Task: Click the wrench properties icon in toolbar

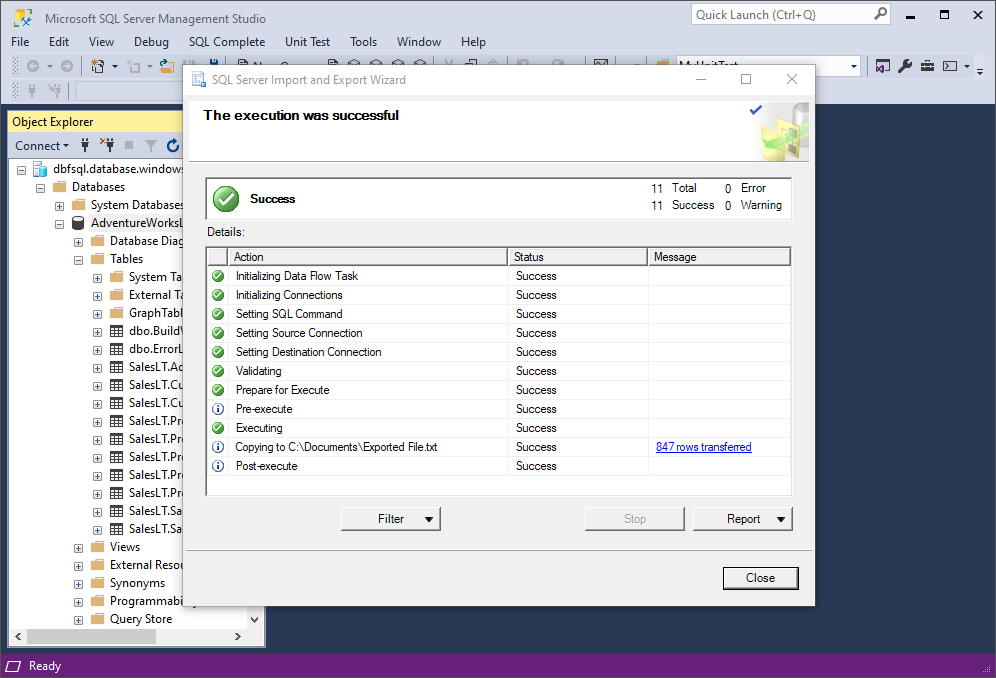Action: click(905, 65)
